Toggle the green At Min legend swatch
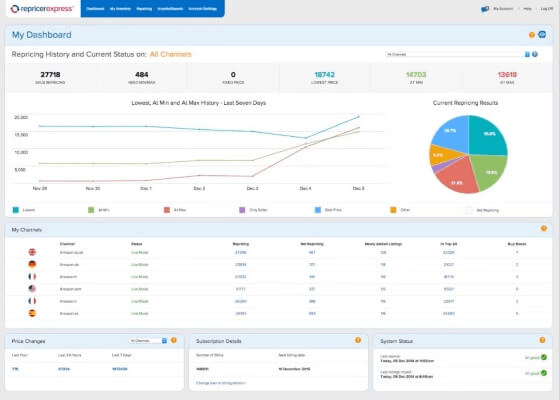The image size is (559, 400). [x=91, y=210]
